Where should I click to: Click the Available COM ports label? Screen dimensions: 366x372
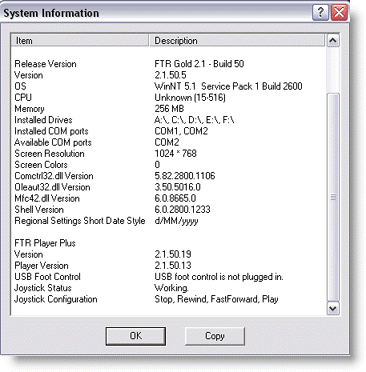pos(53,142)
